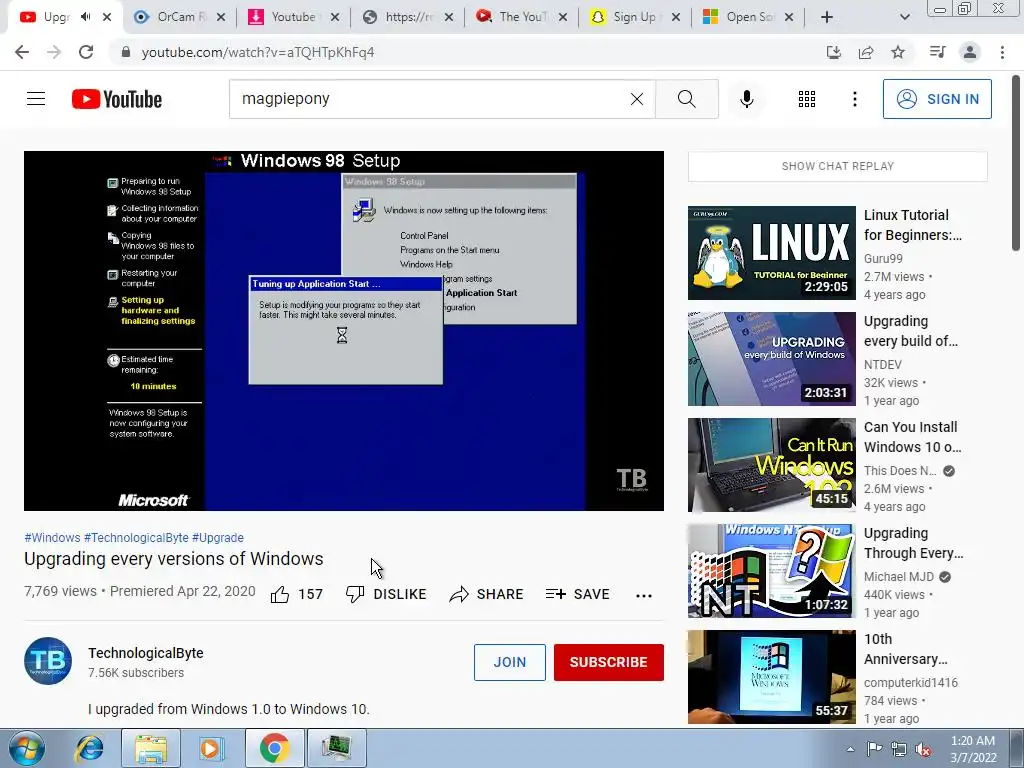Click the Dislike thumbs-down button
This screenshot has height=768, width=1024.
tap(386, 594)
